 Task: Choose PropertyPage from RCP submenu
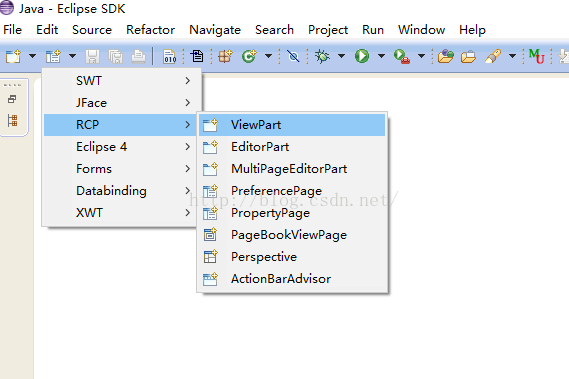[292, 213]
